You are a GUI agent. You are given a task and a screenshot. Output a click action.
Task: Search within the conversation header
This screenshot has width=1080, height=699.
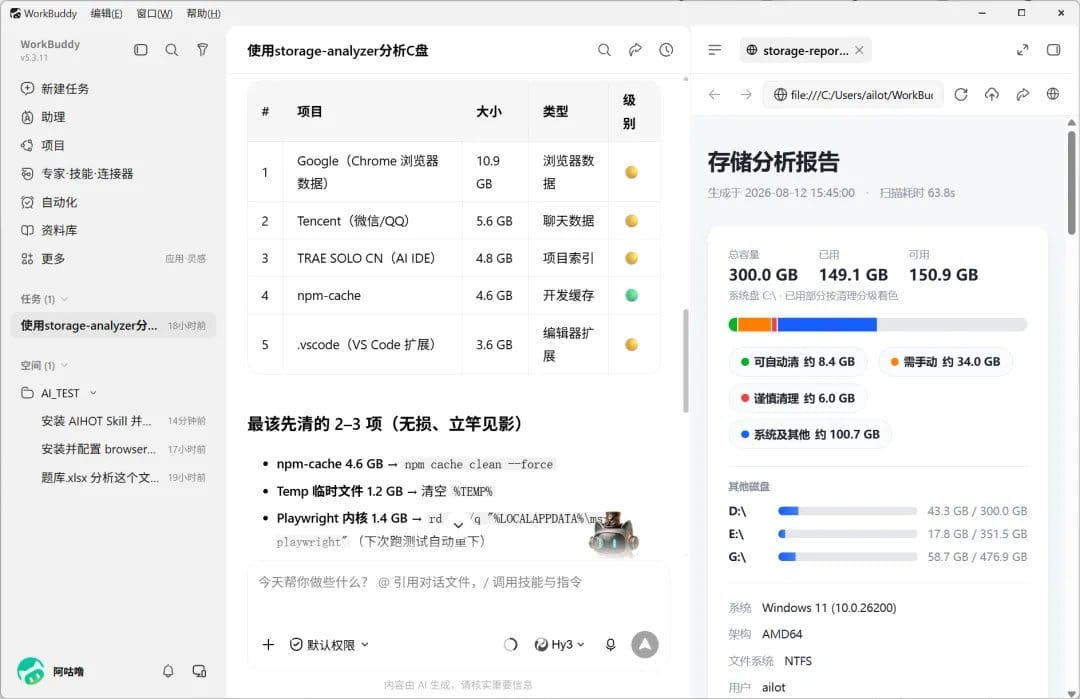[x=604, y=50]
